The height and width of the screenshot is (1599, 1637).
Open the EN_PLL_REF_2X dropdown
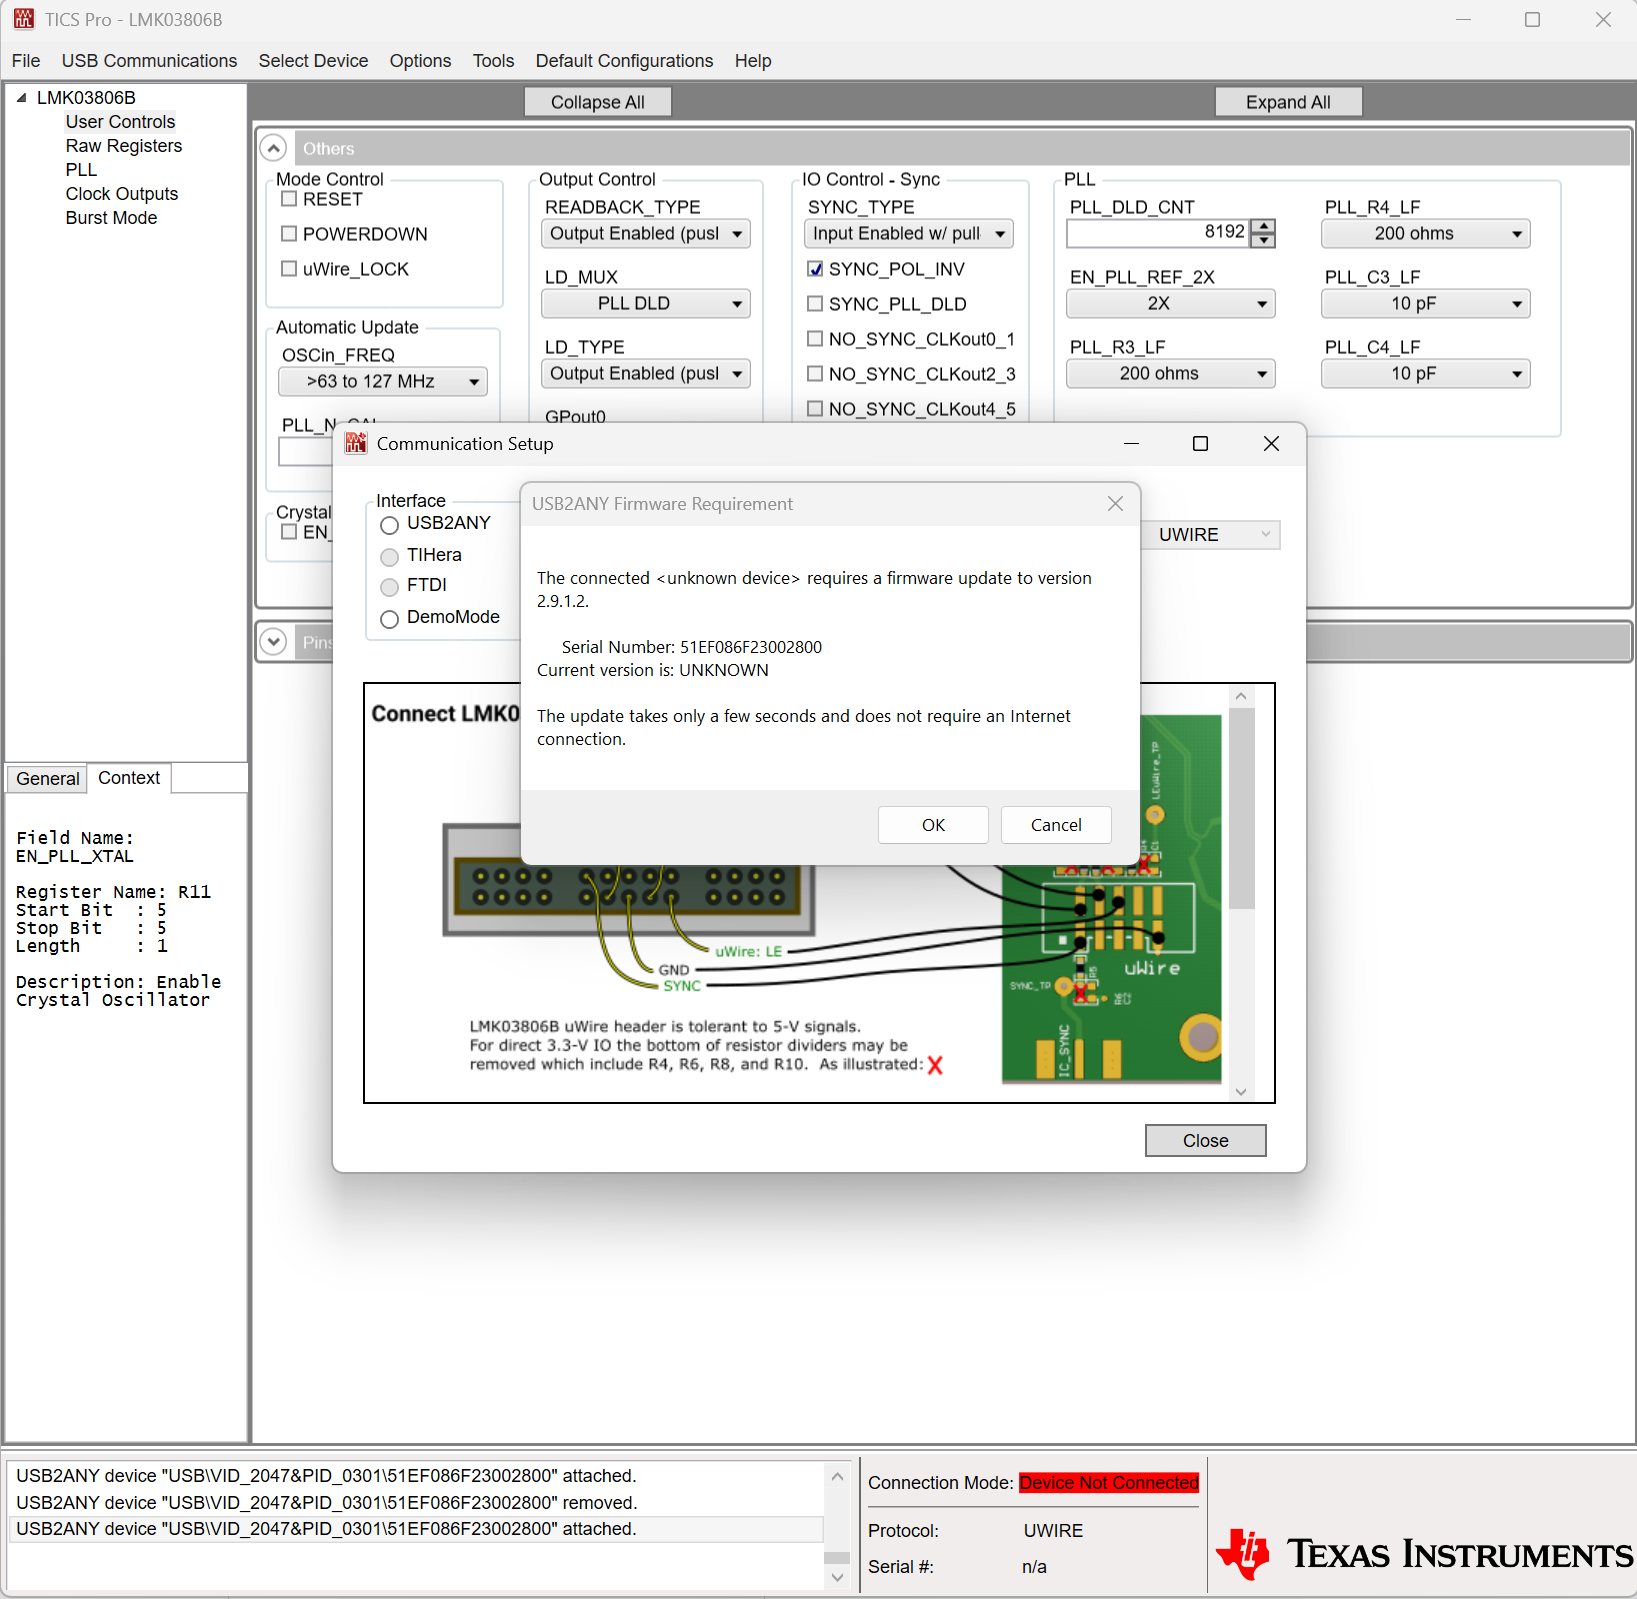pyautogui.click(x=1171, y=304)
